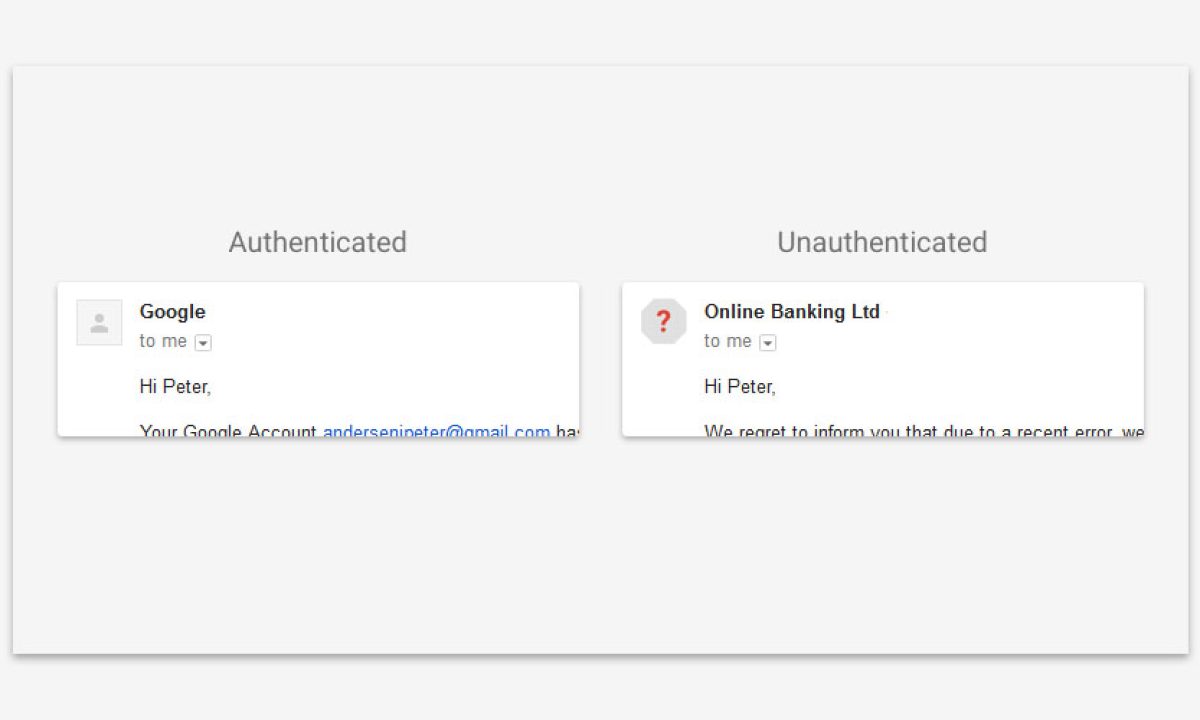Click "Your Google Account" body text
Viewport: 1200px width, 720px height.
point(228,431)
